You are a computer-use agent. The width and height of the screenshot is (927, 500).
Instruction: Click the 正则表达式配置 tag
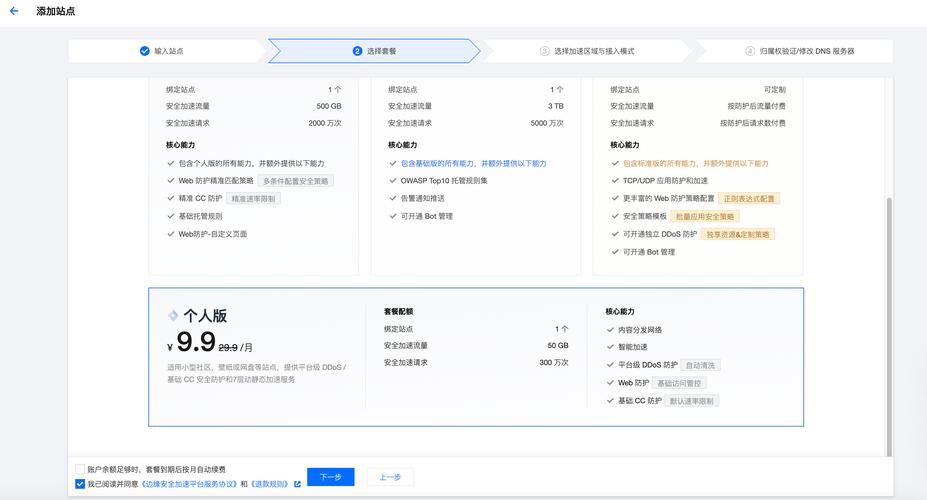pyautogui.click(x=749, y=199)
